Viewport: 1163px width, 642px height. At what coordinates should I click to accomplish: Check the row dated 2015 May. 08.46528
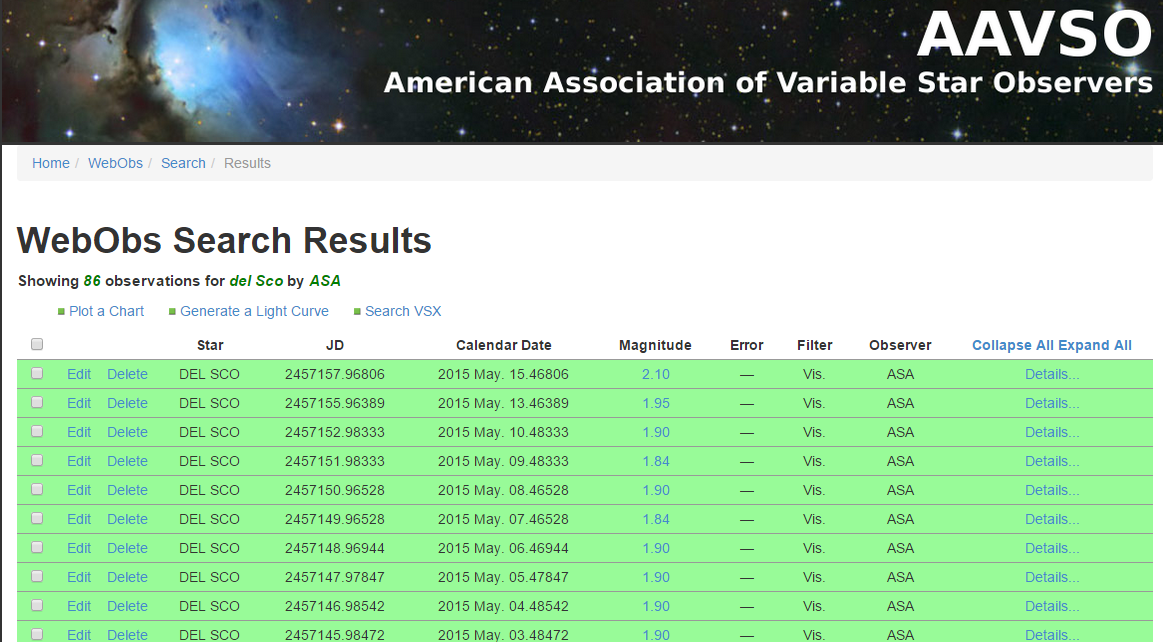tap(37, 489)
